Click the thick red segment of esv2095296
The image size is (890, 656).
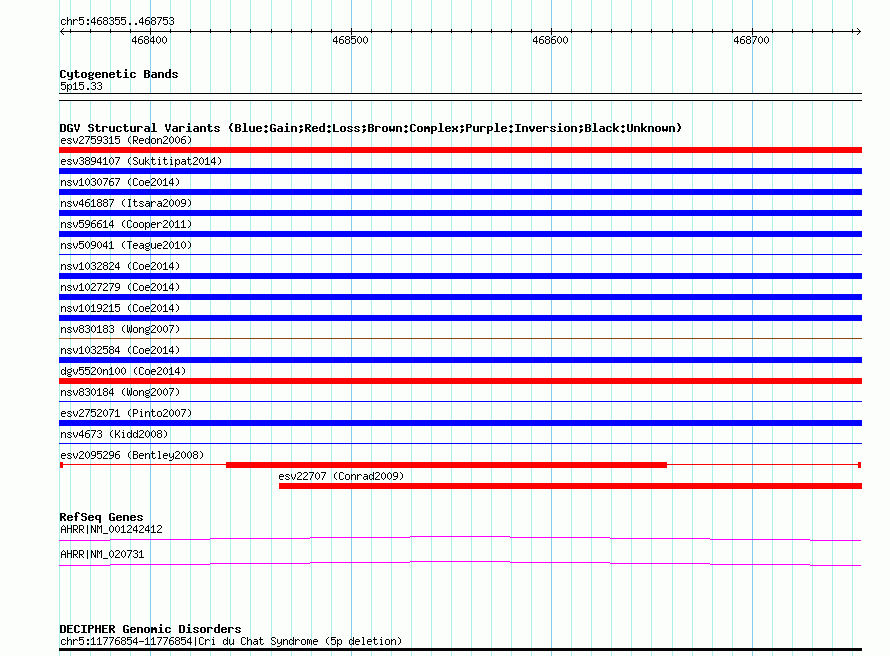tap(447, 465)
